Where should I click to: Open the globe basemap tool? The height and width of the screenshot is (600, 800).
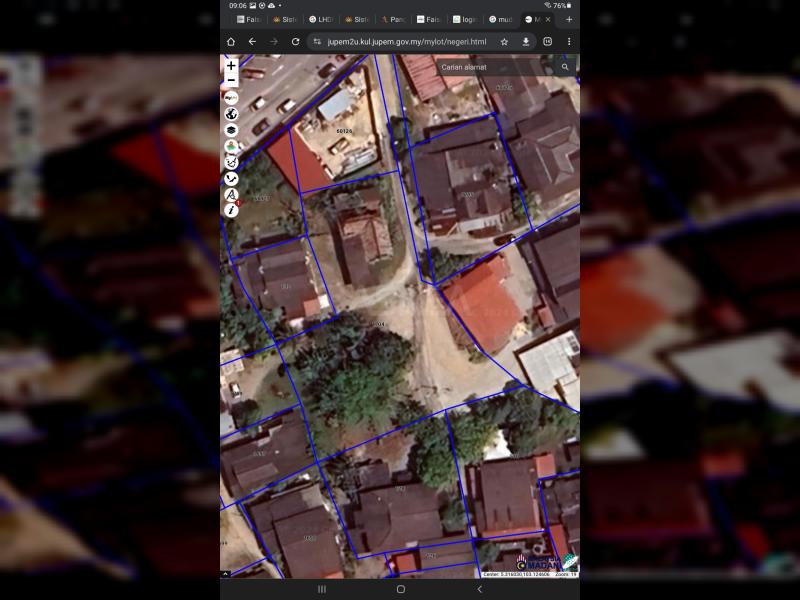tap(231, 114)
